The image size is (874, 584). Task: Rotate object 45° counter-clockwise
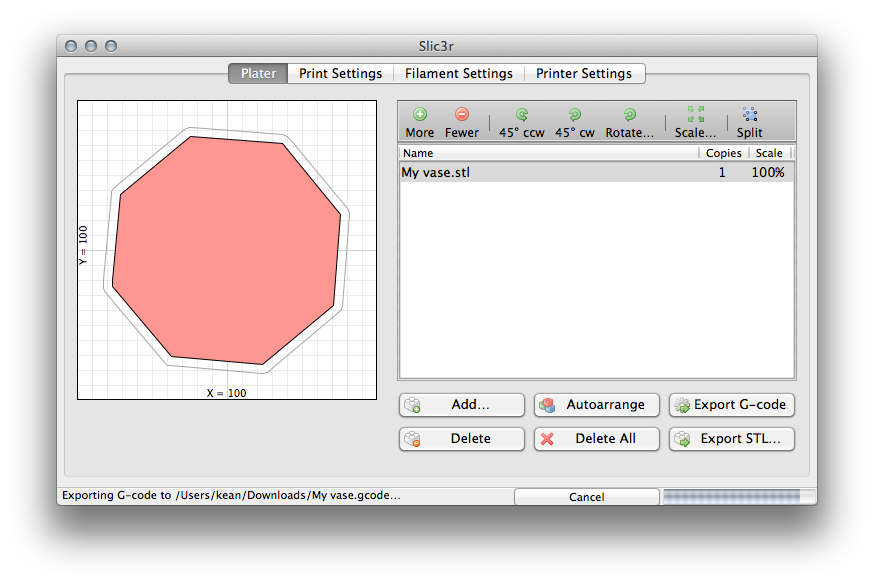click(521, 122)
